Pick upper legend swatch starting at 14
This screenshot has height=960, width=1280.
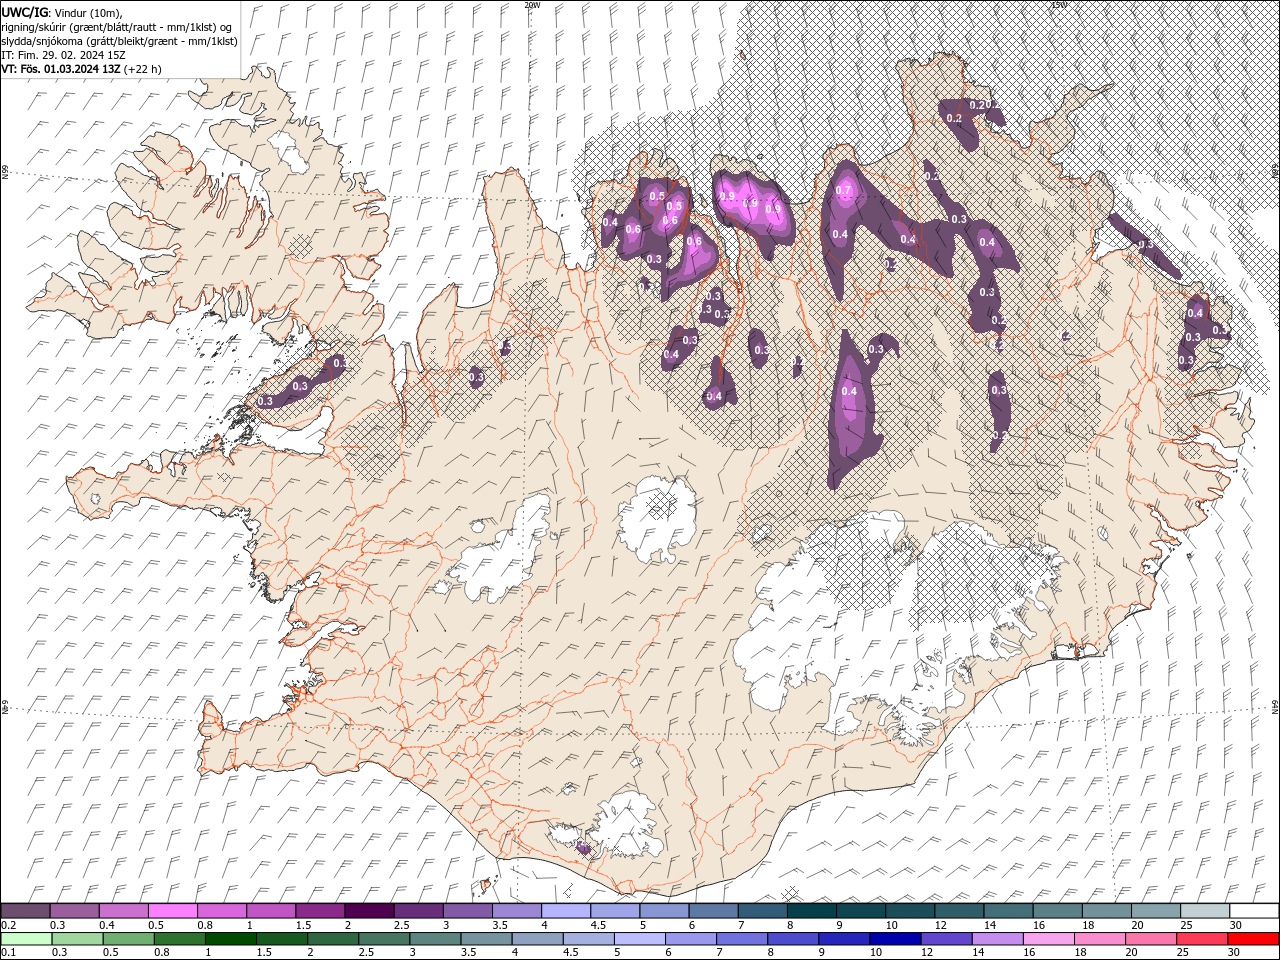pos(1008,911)
